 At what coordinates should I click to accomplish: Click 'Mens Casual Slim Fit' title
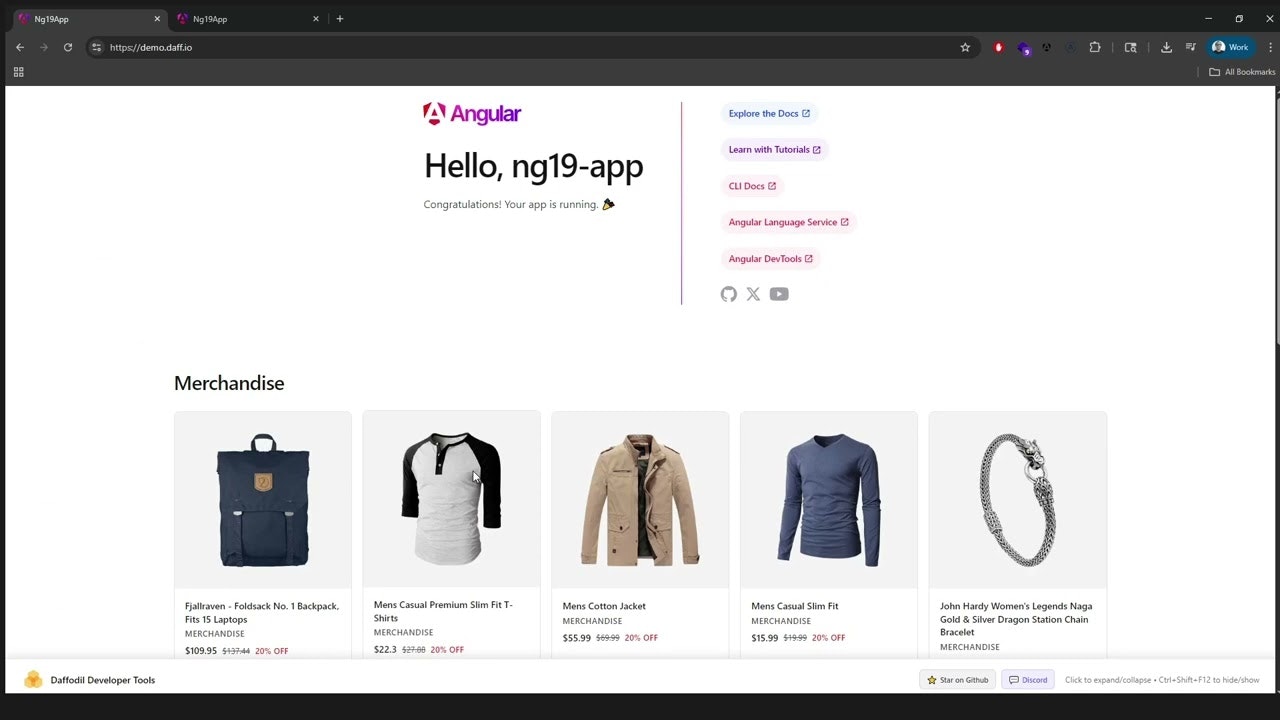click(x=795, y=606)
